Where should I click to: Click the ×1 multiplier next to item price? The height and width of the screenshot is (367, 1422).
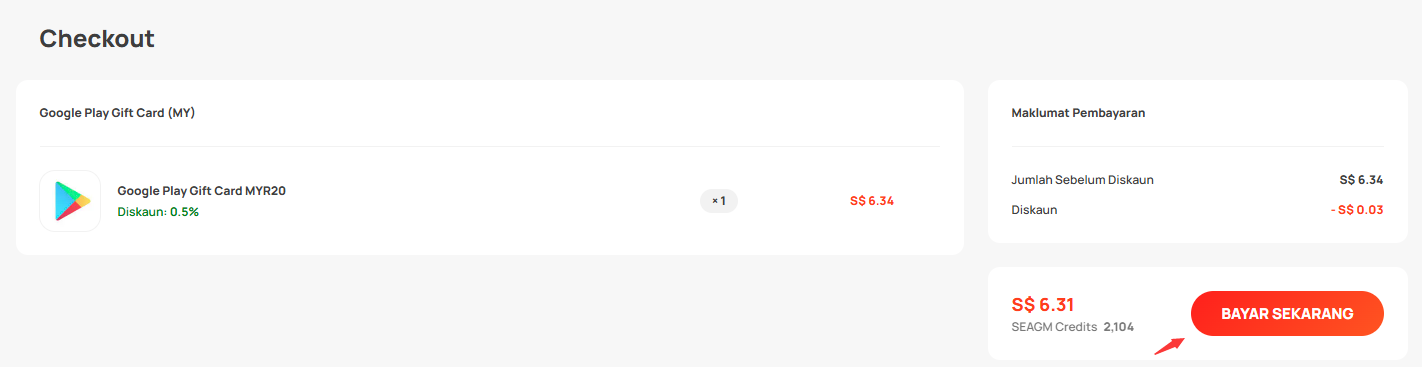point(719,201)
